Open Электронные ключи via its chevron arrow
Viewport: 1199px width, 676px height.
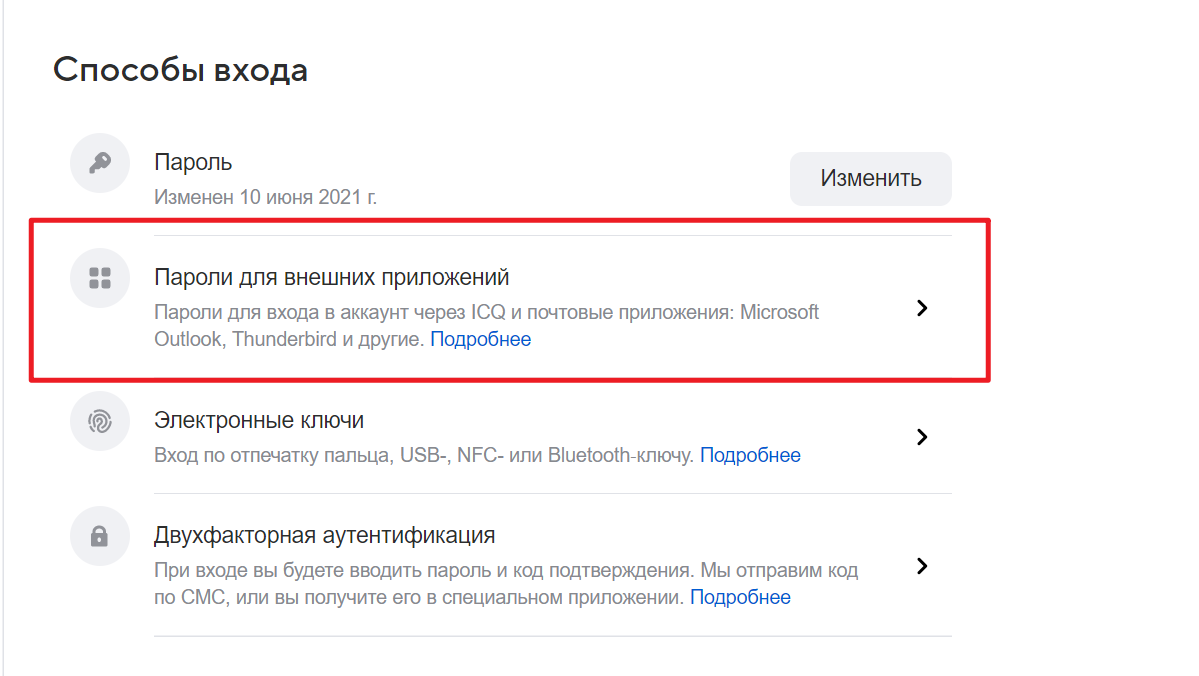point(922,437)
